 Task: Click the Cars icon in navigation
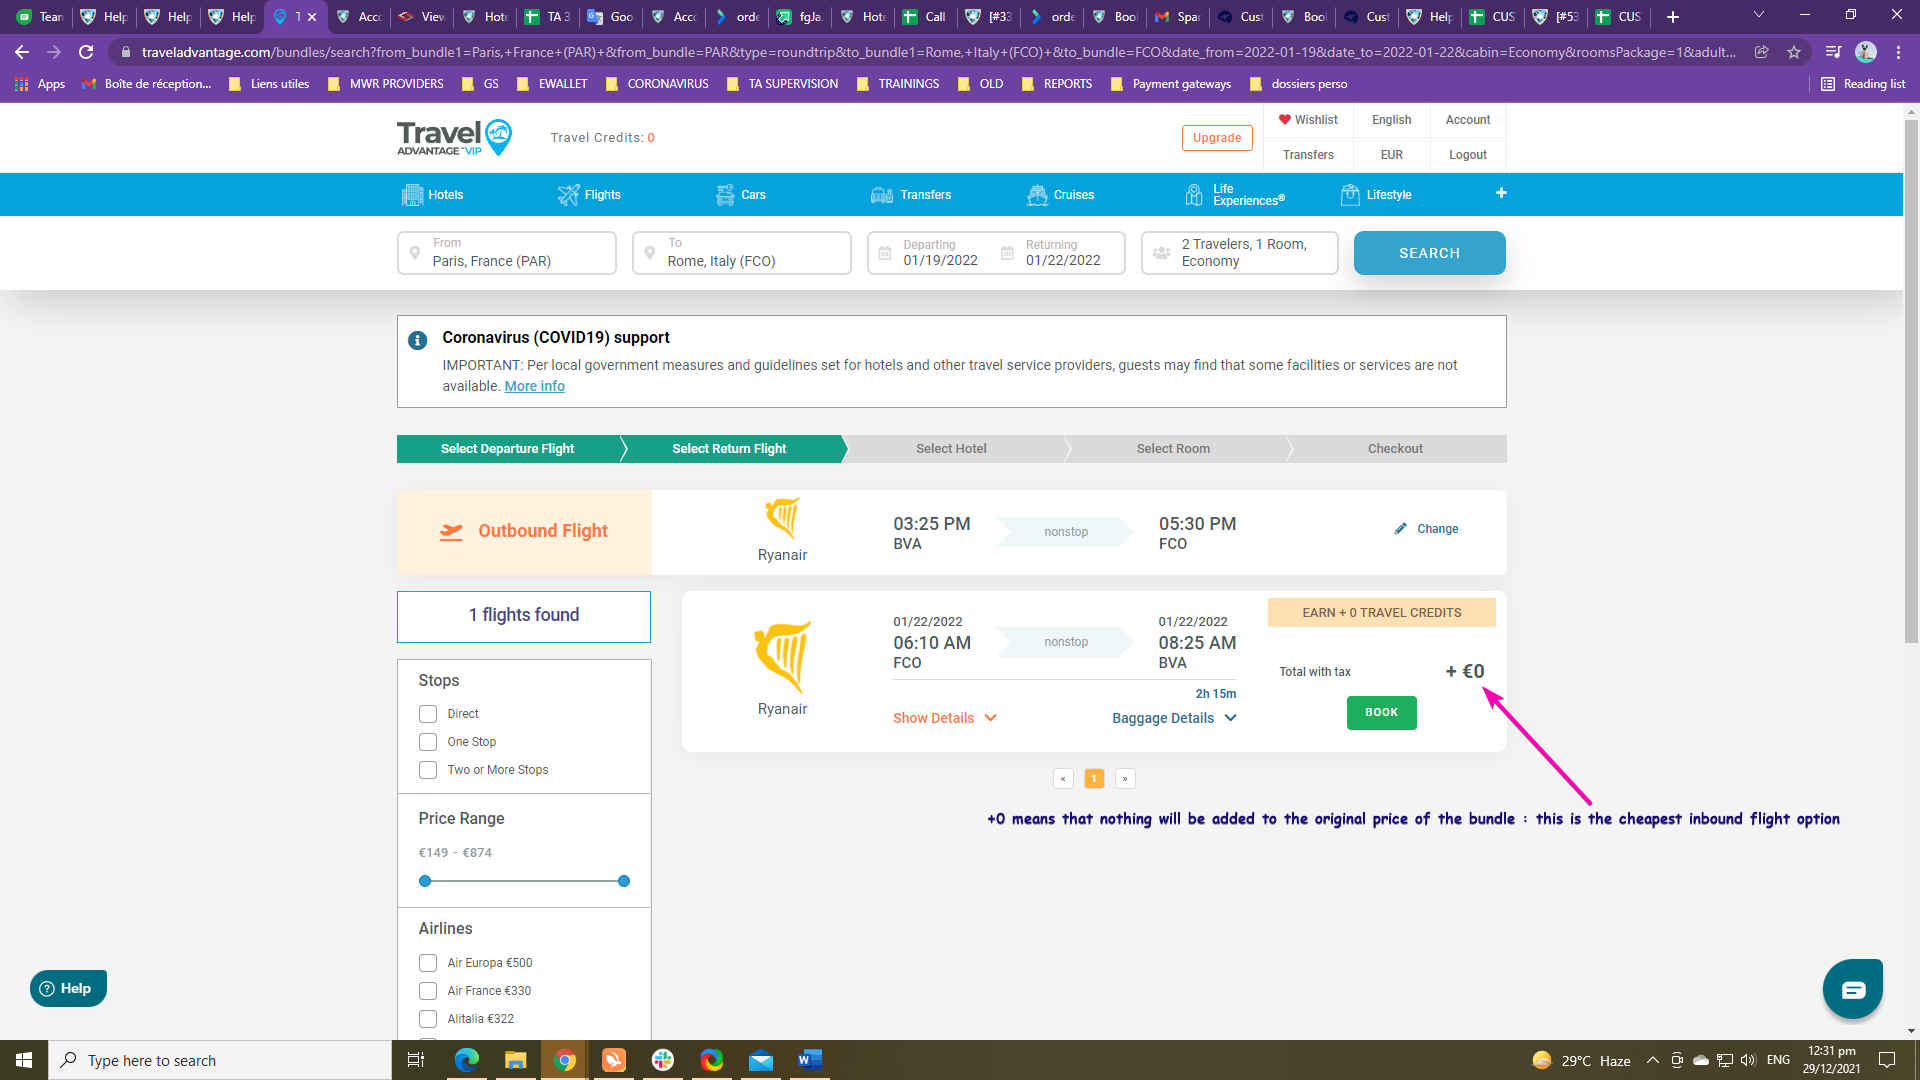[x=725, y=195]
